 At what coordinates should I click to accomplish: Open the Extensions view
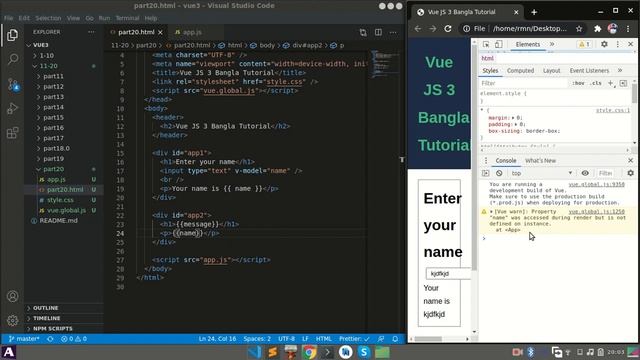click(12, 133)
